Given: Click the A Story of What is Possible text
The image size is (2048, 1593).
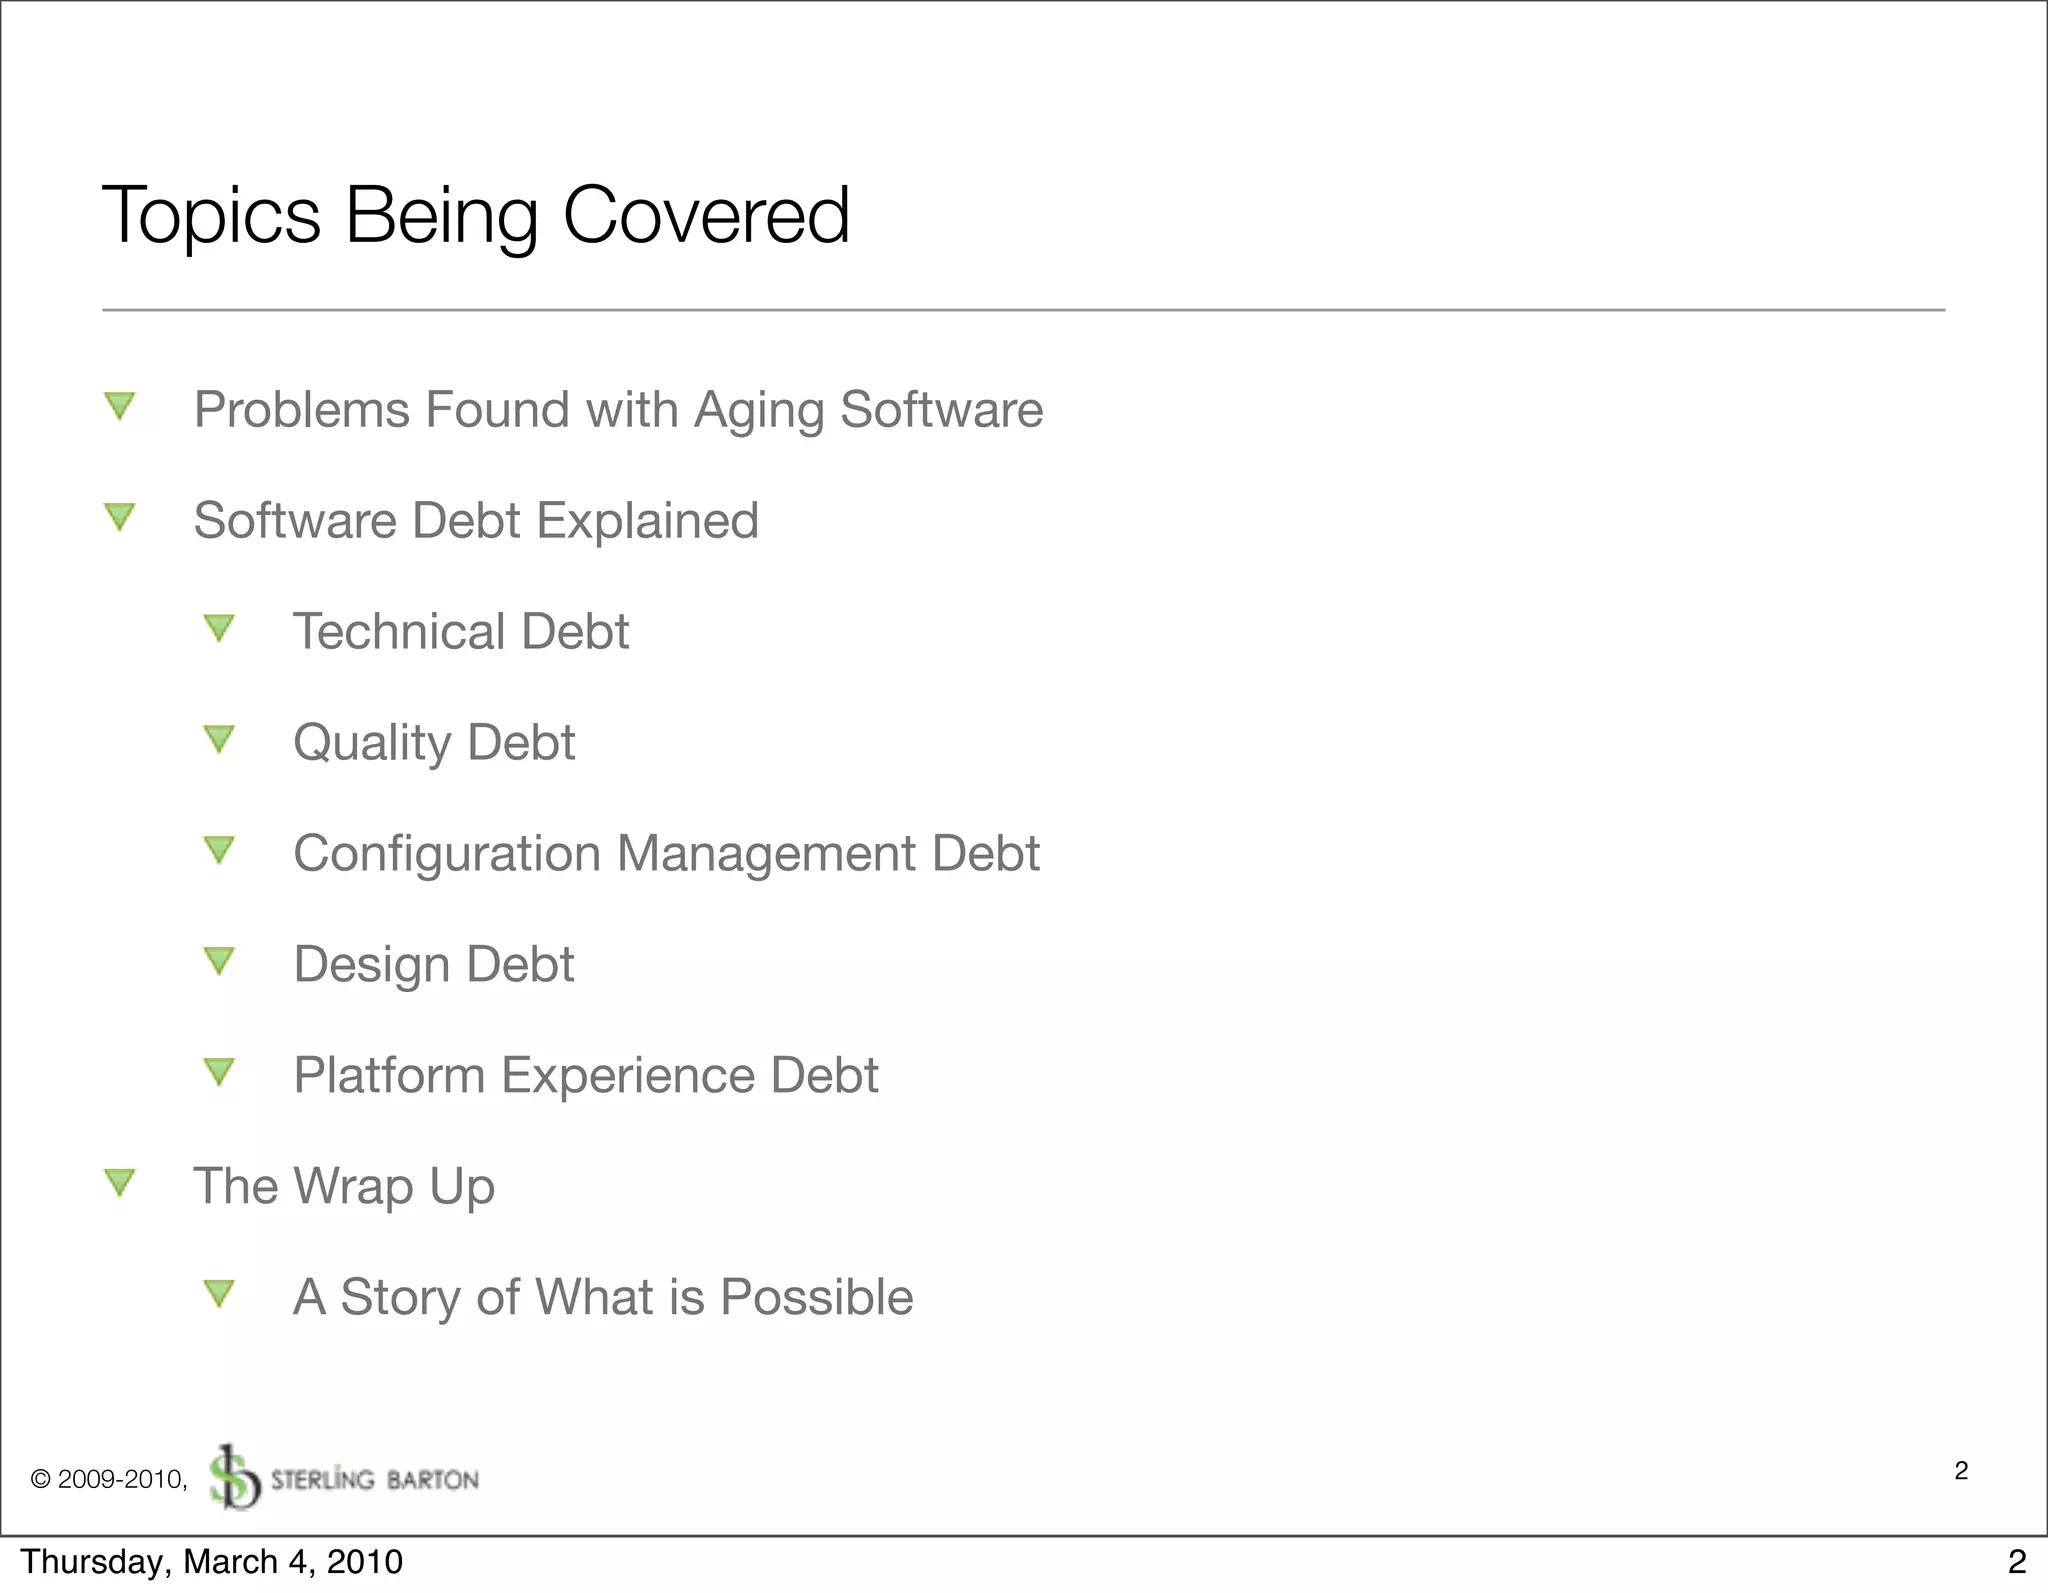Looking at the screenshot, I should tap(603, 1298).
